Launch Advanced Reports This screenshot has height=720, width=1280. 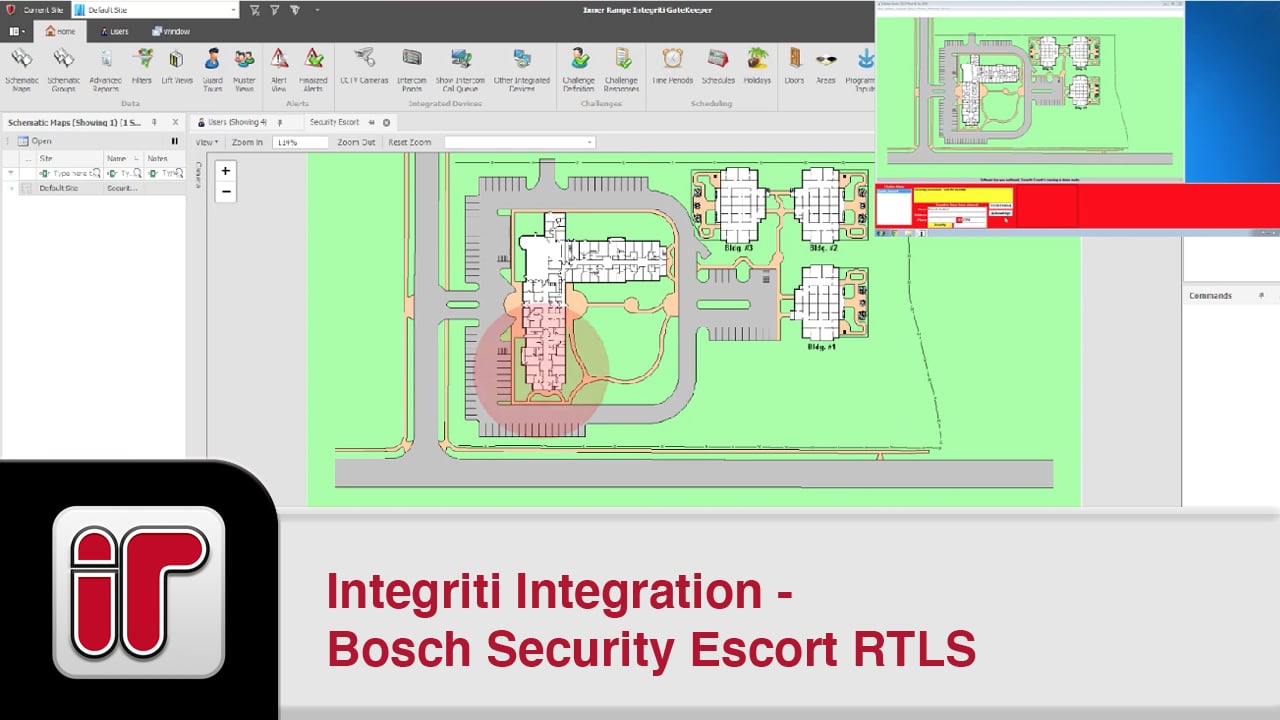click(x=105, y=69)
